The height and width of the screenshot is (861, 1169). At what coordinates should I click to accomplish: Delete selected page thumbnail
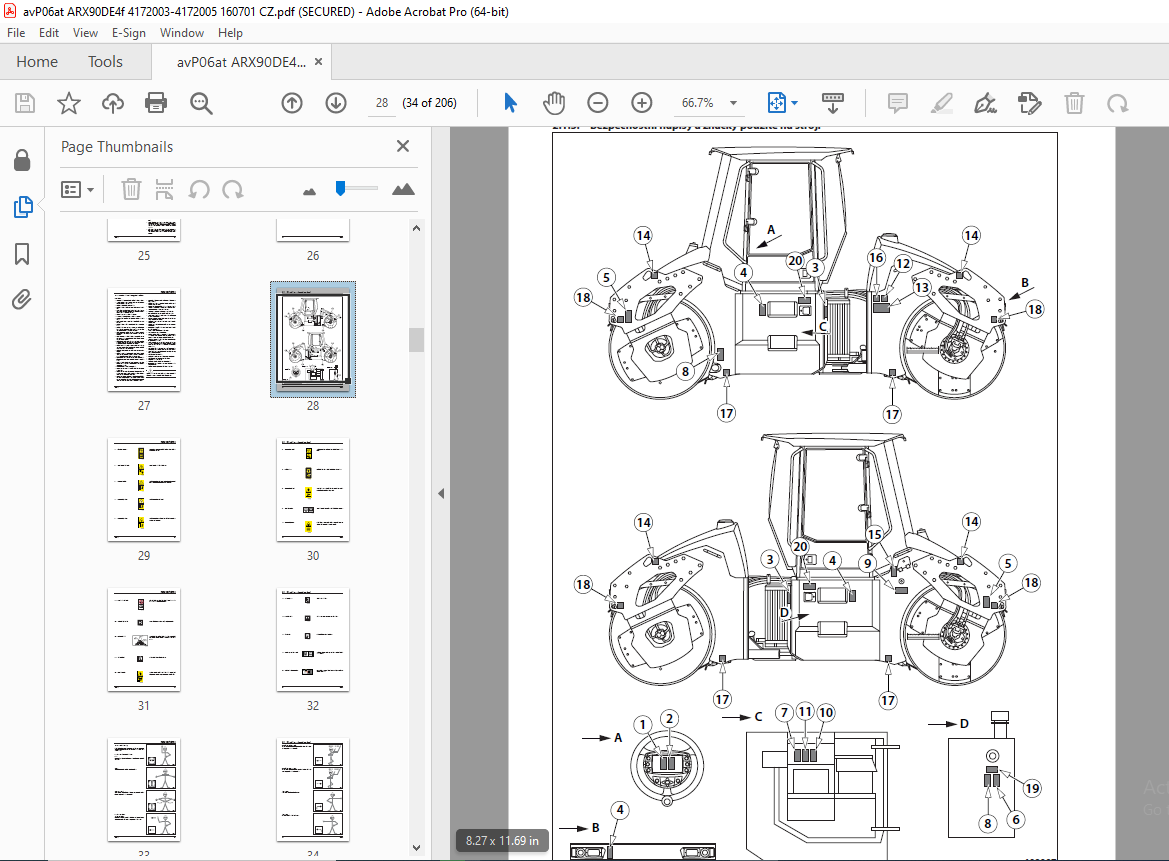coord(131,189)
